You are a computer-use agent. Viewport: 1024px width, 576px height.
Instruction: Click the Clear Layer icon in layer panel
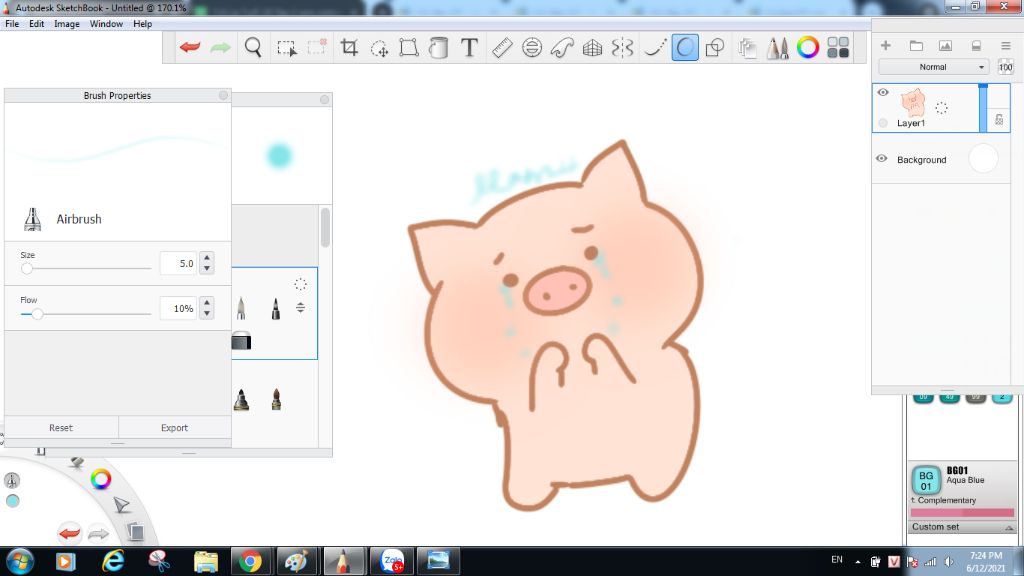(976, 45)
